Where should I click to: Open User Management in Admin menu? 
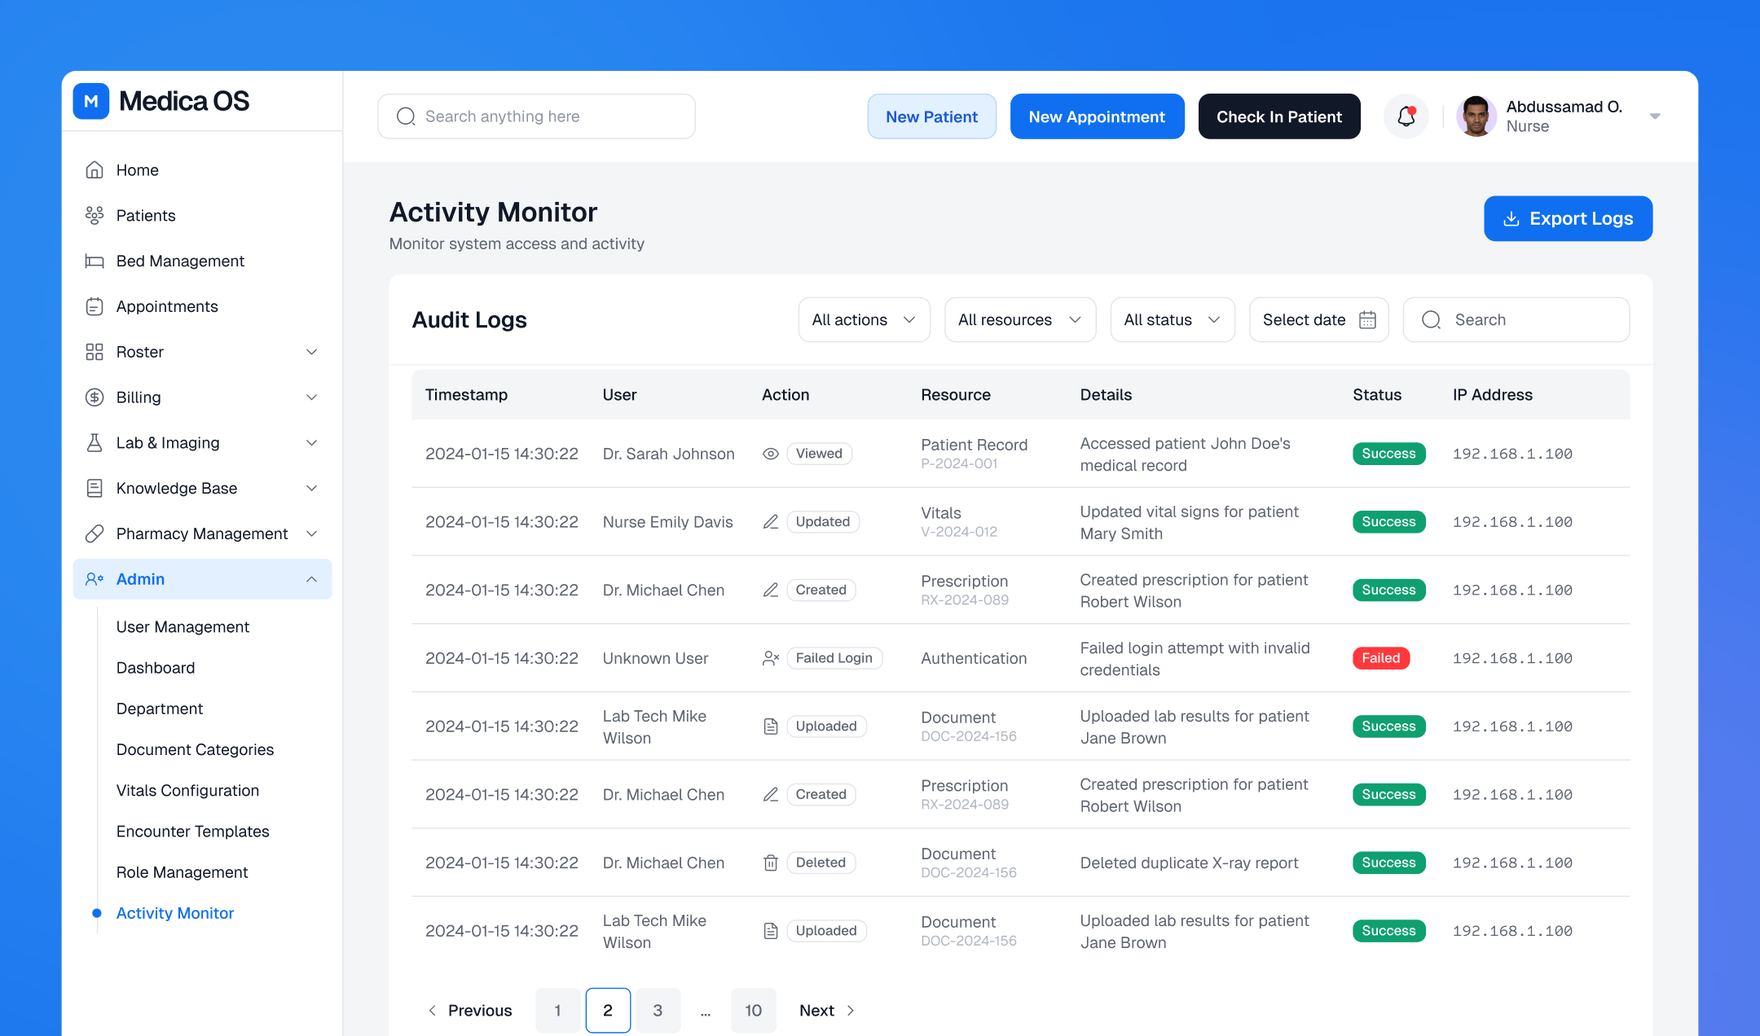tap(183, 627)
